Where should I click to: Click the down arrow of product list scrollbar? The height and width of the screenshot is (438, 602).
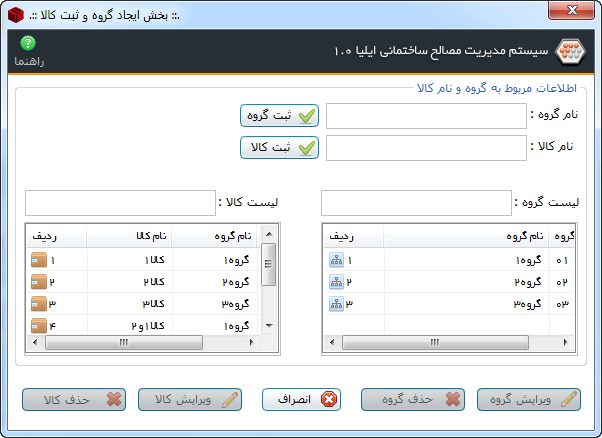pos(268,325)
